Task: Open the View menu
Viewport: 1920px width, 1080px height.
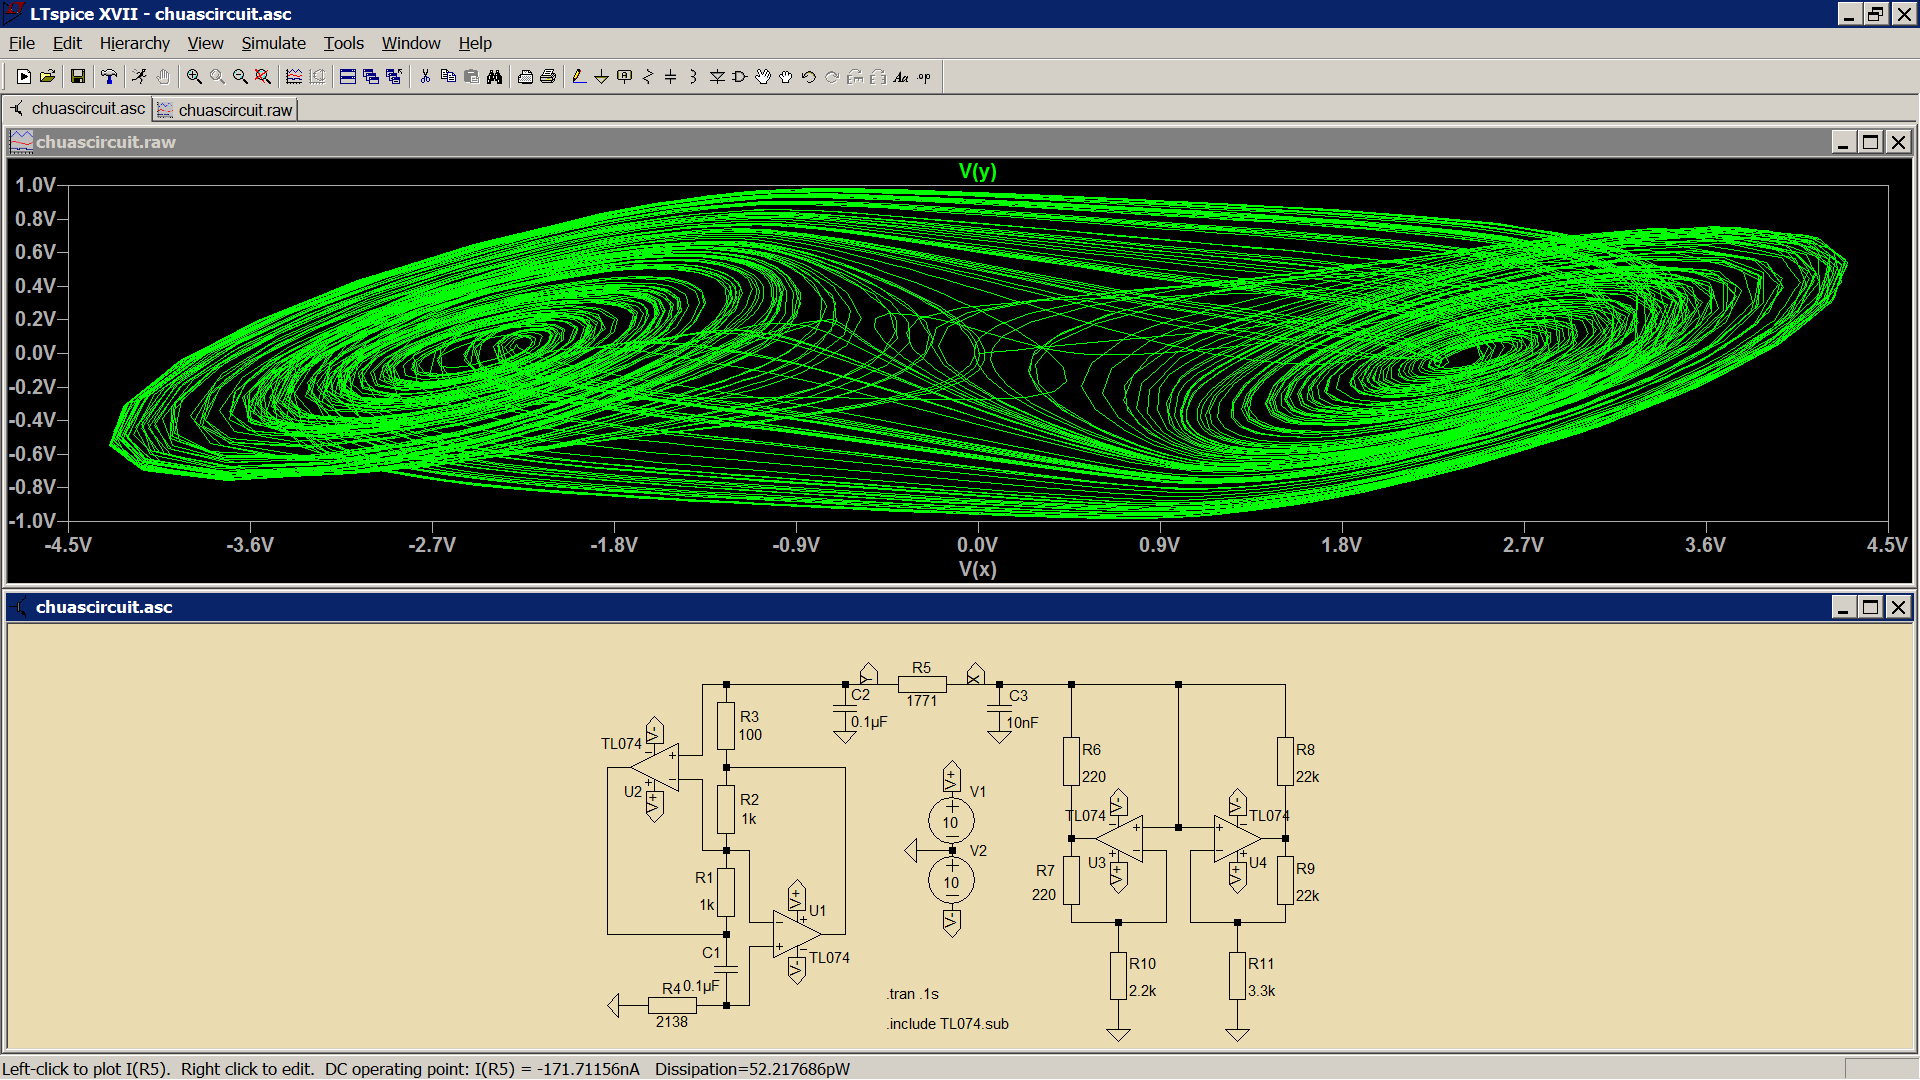Action: [x=205, y=43]
